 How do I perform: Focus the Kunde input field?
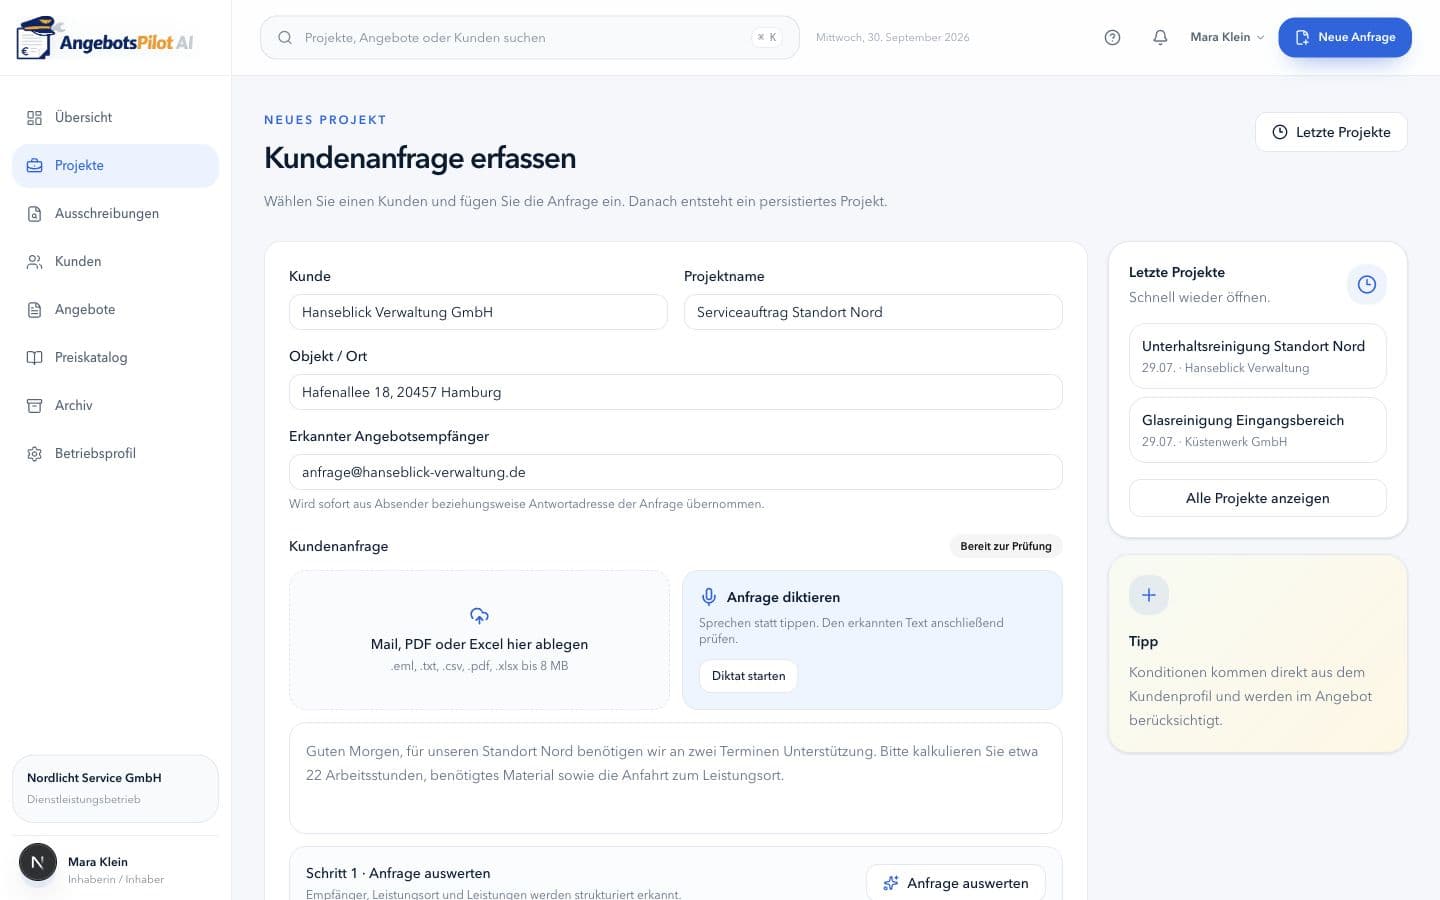point(478,312)
